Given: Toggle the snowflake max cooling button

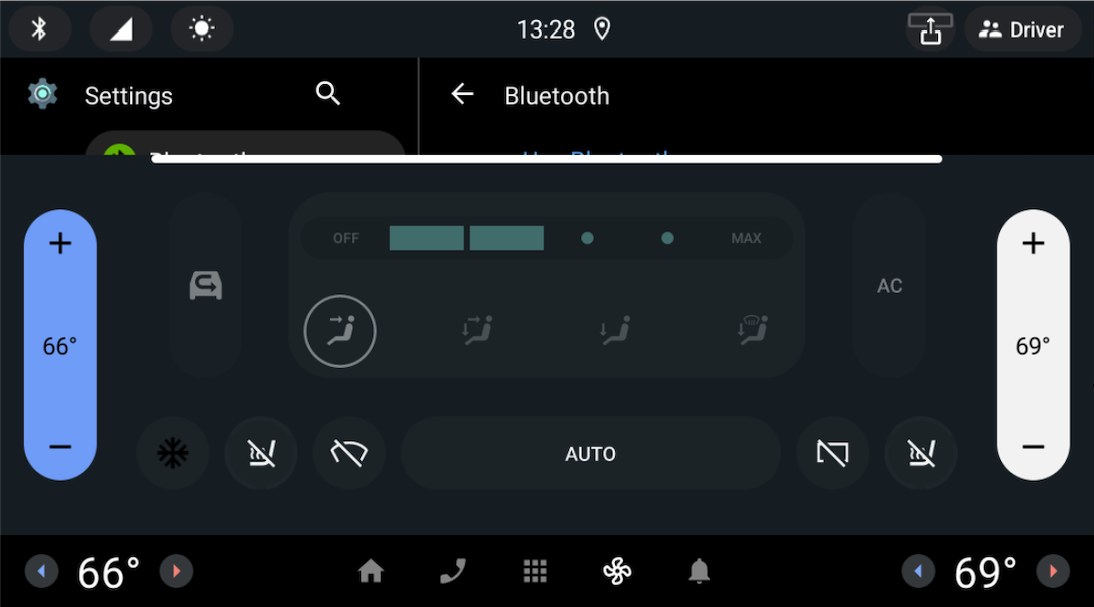Looking at the screenshot, I should pos(172,454).
